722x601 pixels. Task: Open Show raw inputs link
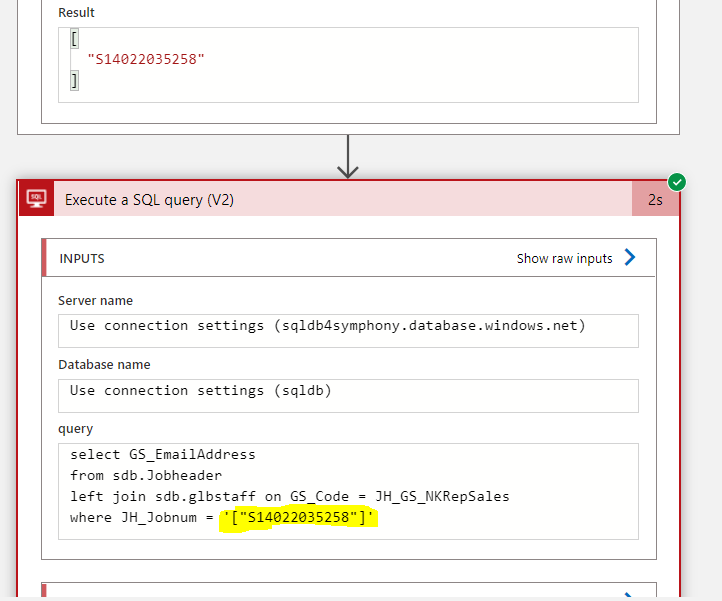tap(564, 258)
